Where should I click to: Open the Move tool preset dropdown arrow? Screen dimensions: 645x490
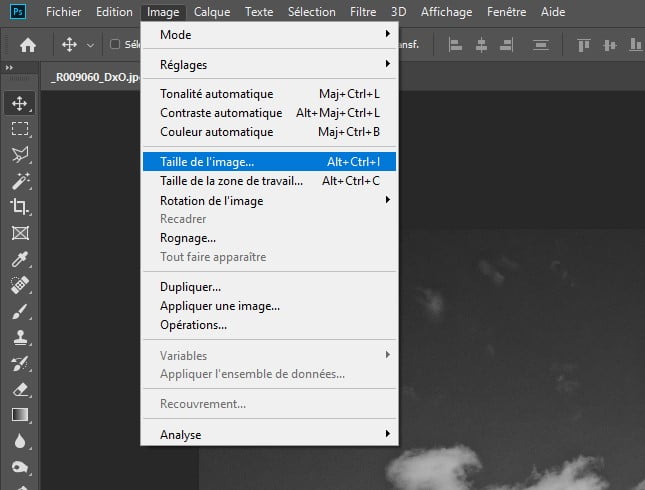pyautogui.click(x=90, y=45)
